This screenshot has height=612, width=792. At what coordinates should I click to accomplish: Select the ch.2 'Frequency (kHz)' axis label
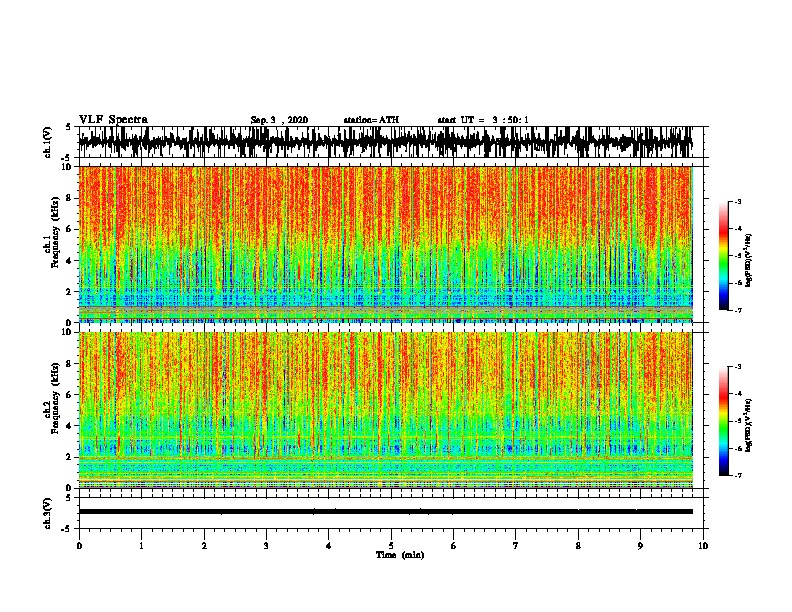pos(56,398)
